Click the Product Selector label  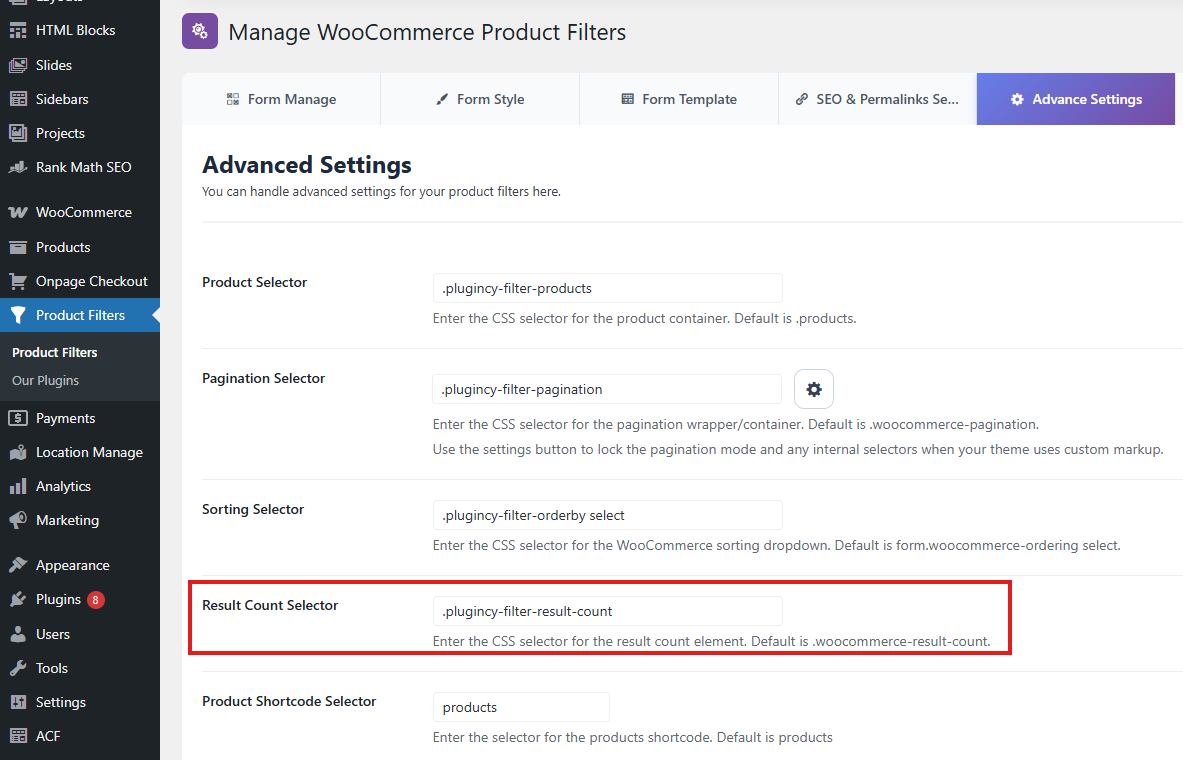click(x=254, y=282)
